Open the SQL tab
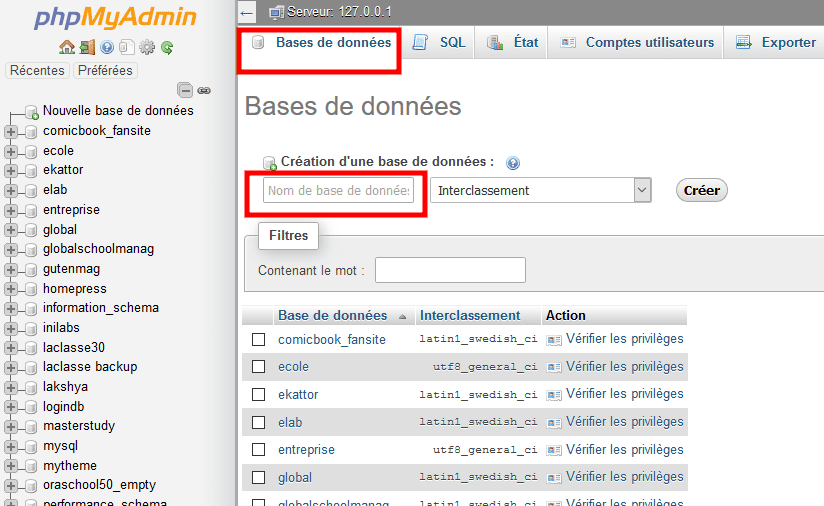Screen dimensions: 824x506 [x=439, y=43]
